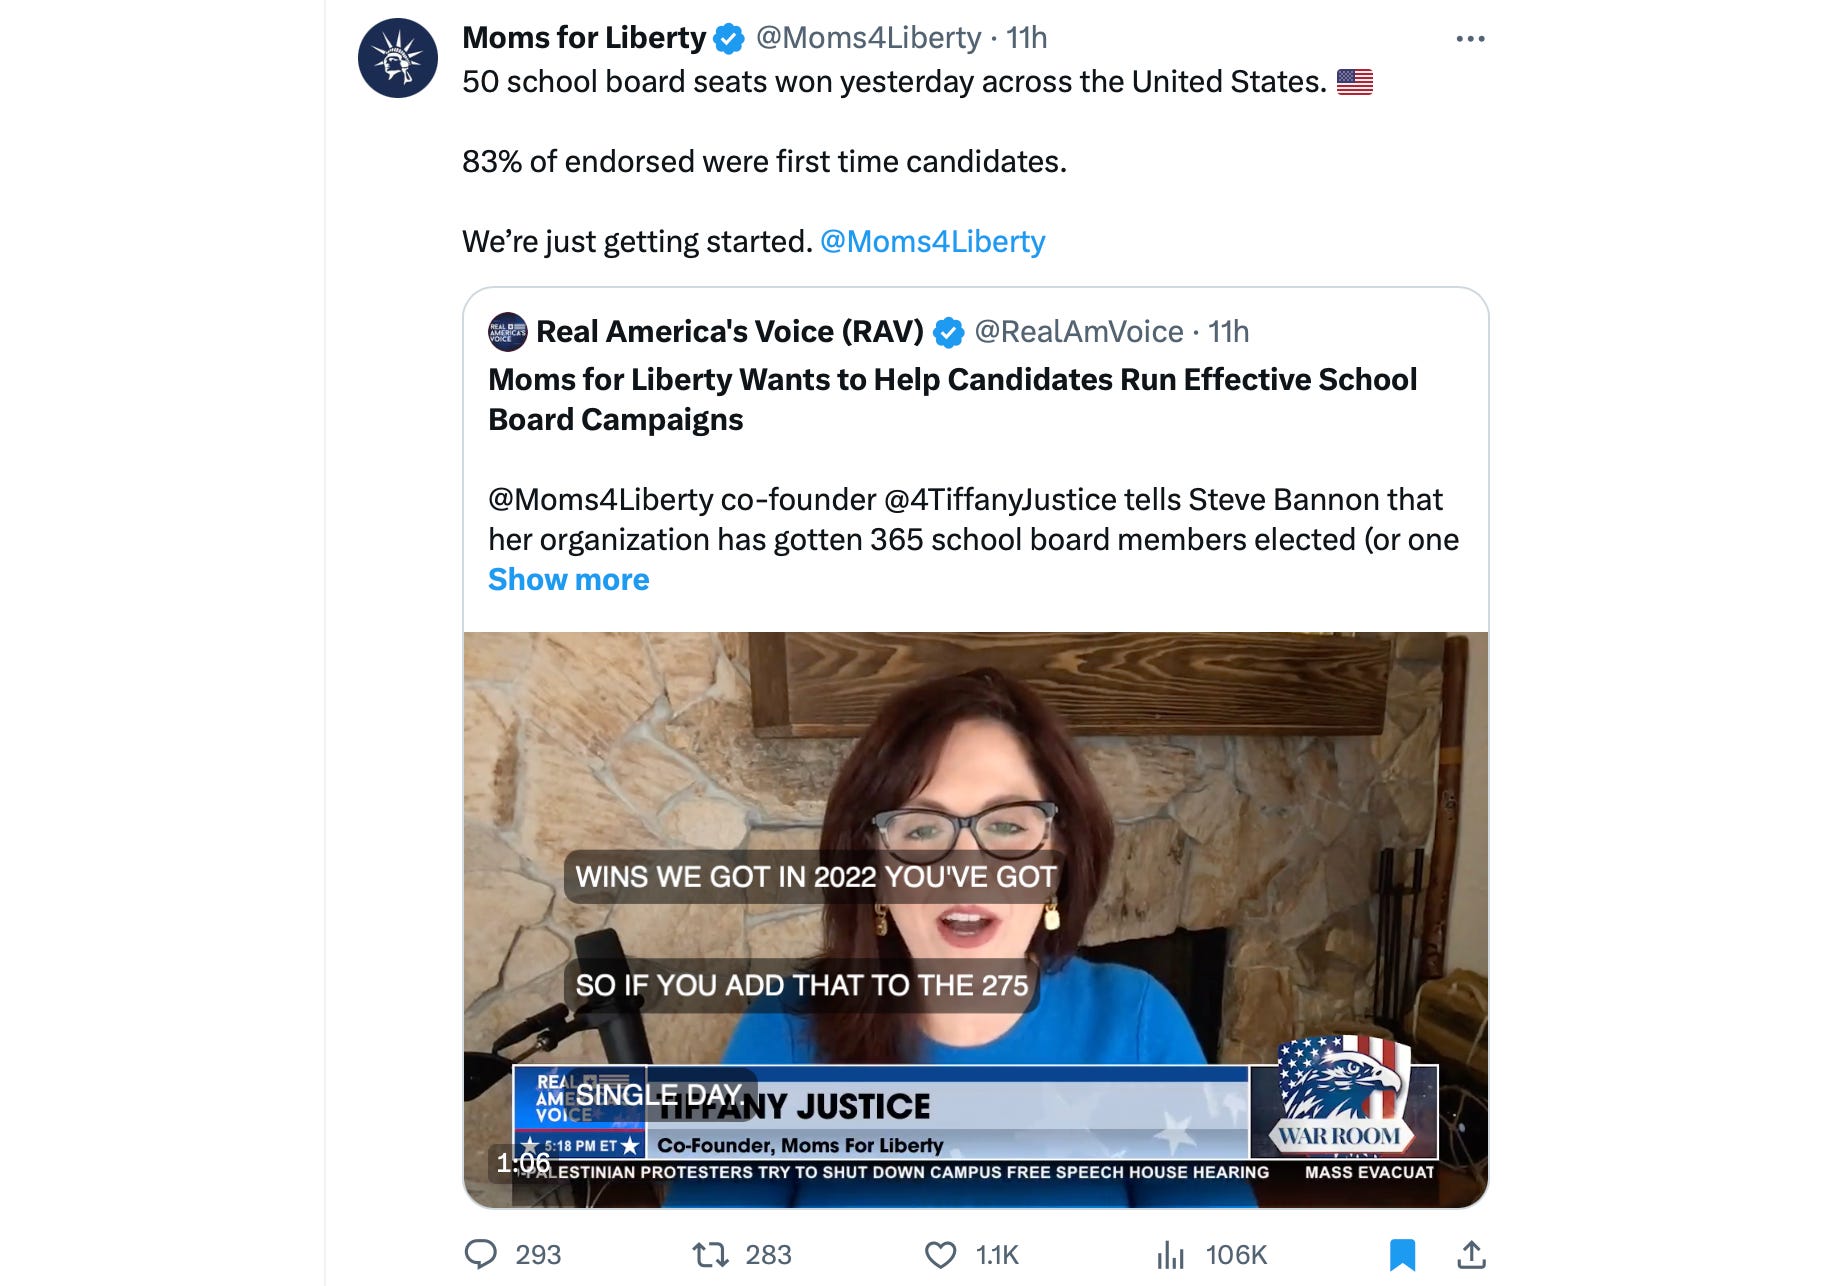Expand quoted tweet with Show more

(x=568, y=579)
